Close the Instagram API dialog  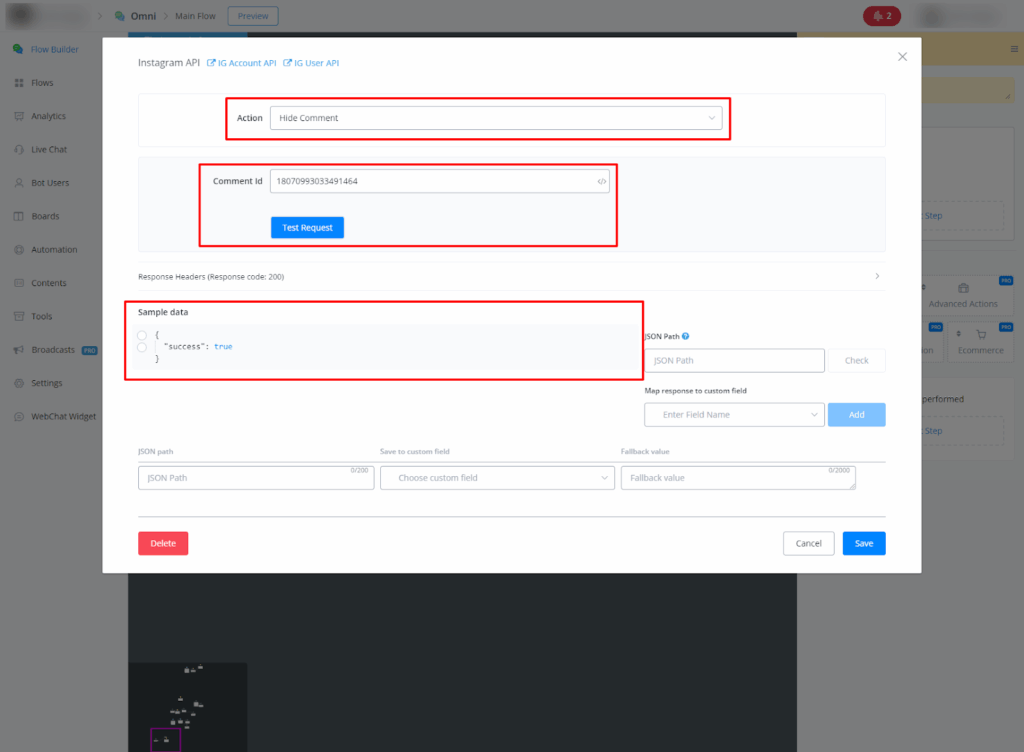pyautogui.click(x=902, y=57)
